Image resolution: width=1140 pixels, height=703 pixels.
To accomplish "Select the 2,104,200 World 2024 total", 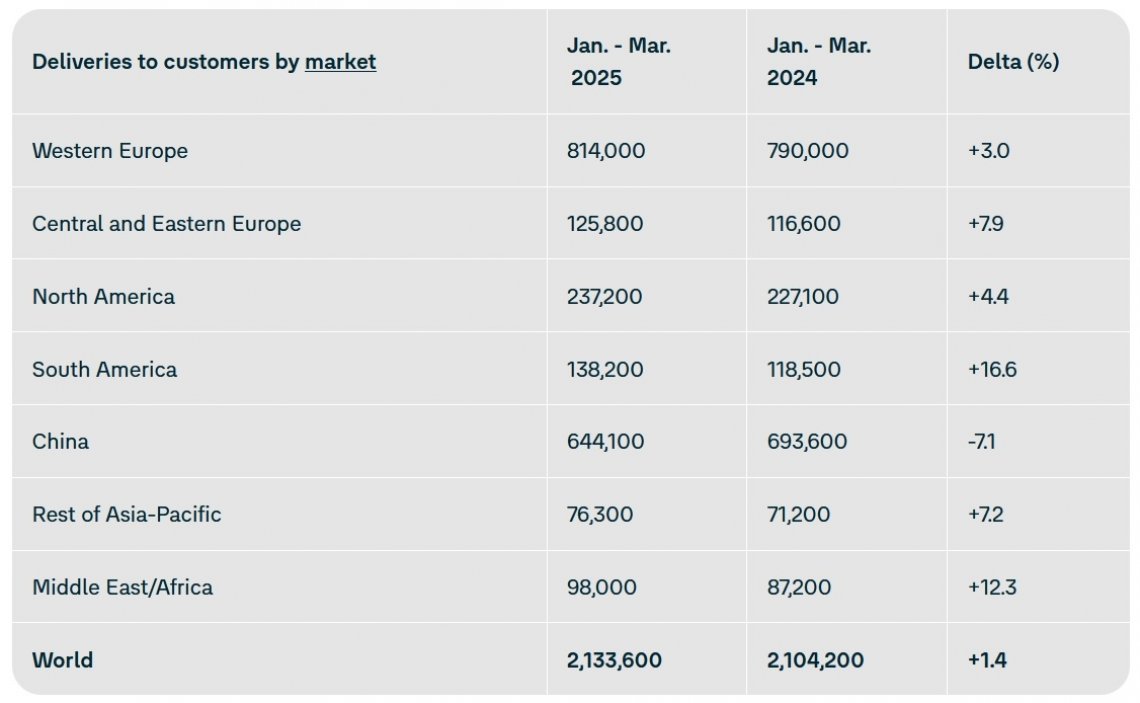I will [x=815, y=660].
